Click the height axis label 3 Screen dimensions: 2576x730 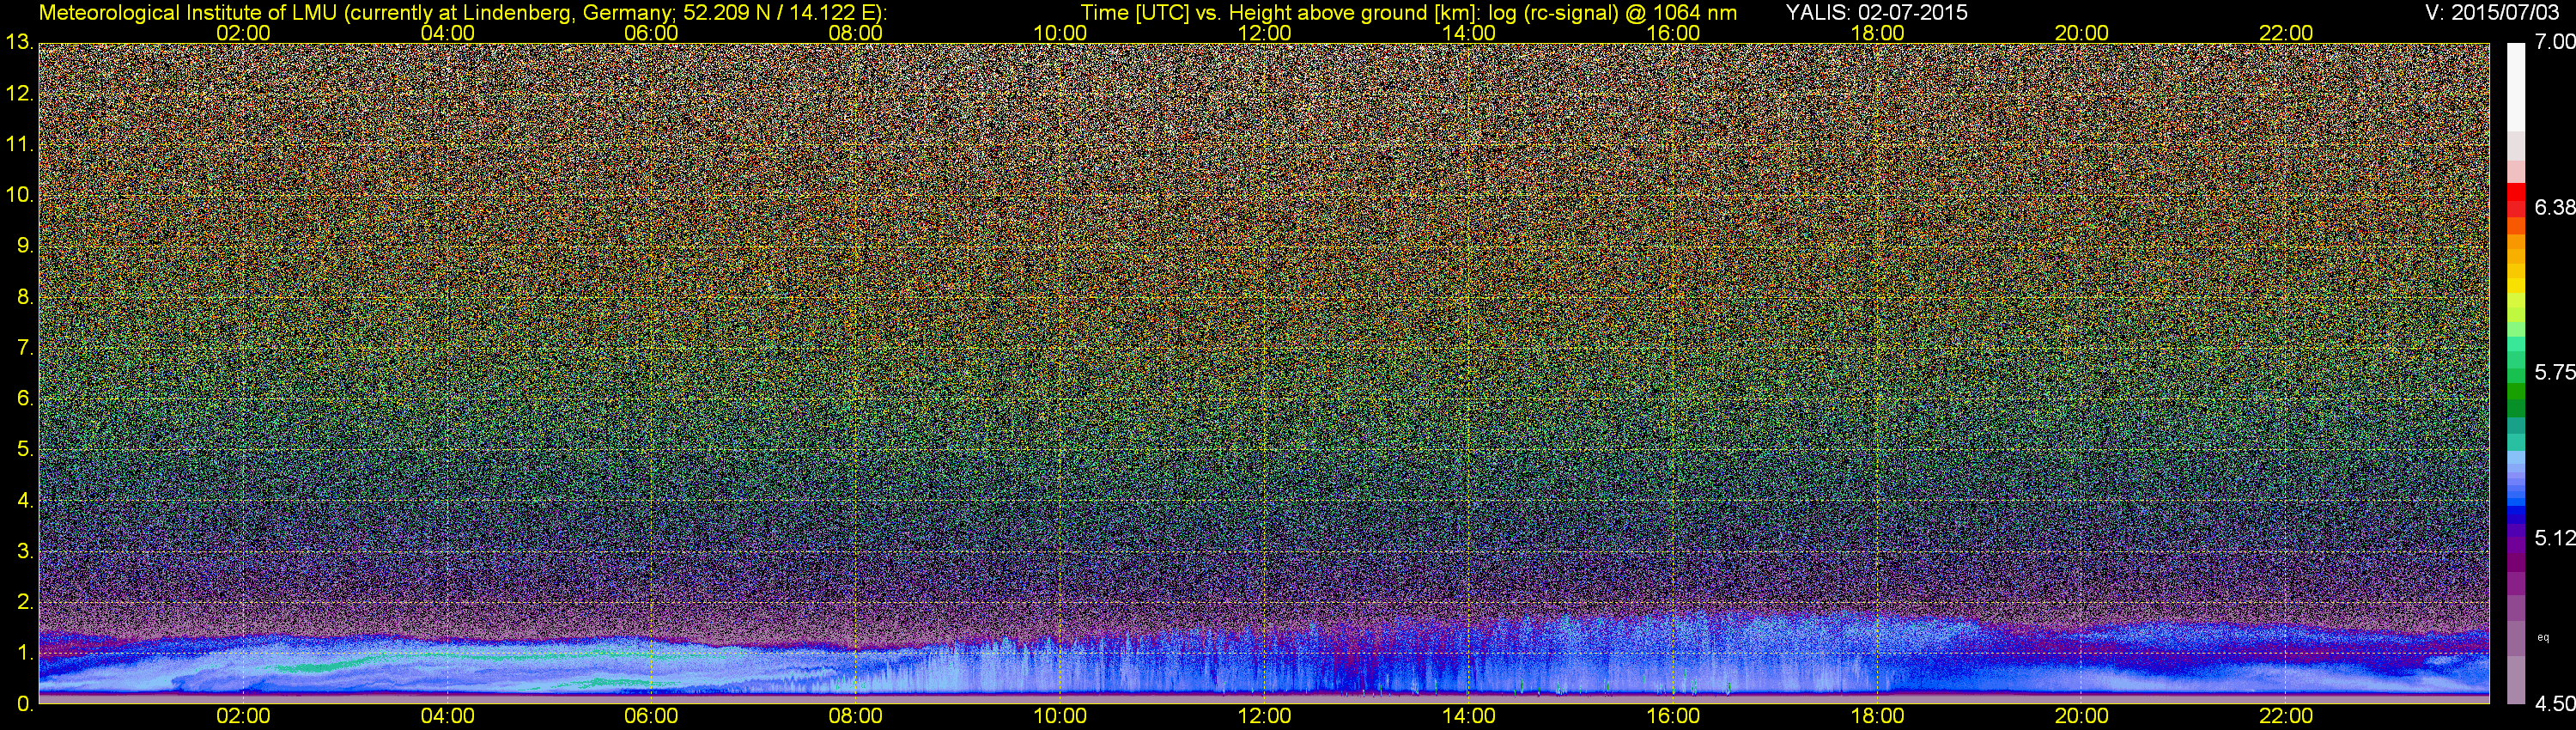(24, 551)
